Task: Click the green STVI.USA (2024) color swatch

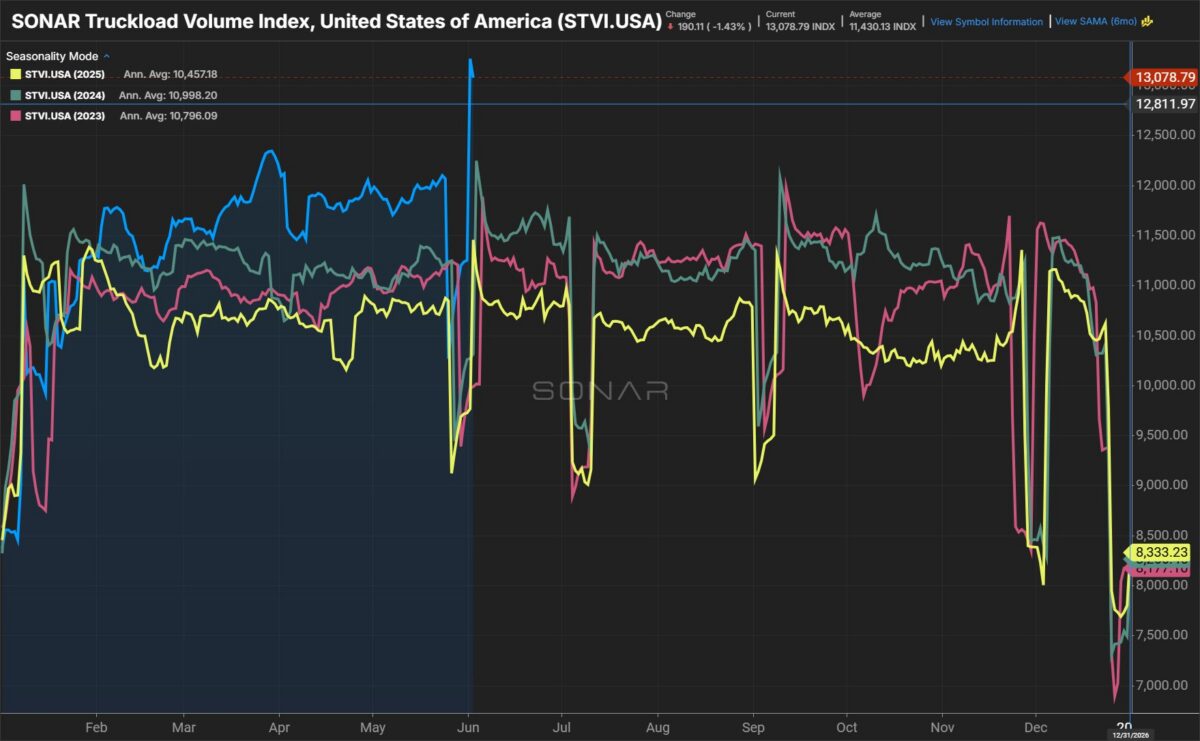Action: tap(14, 96)
